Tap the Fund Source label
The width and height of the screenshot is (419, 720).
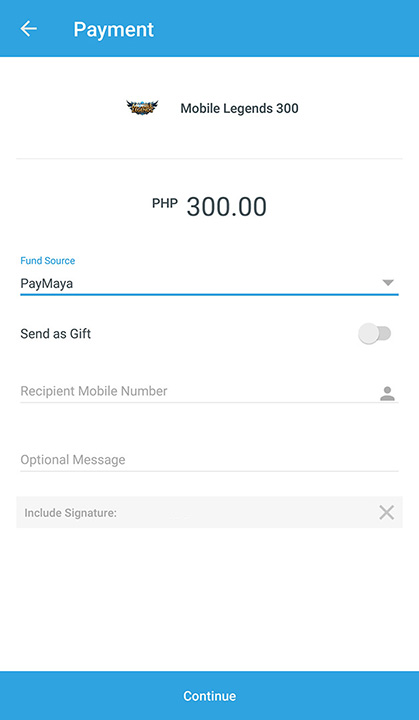pos(47,261)
